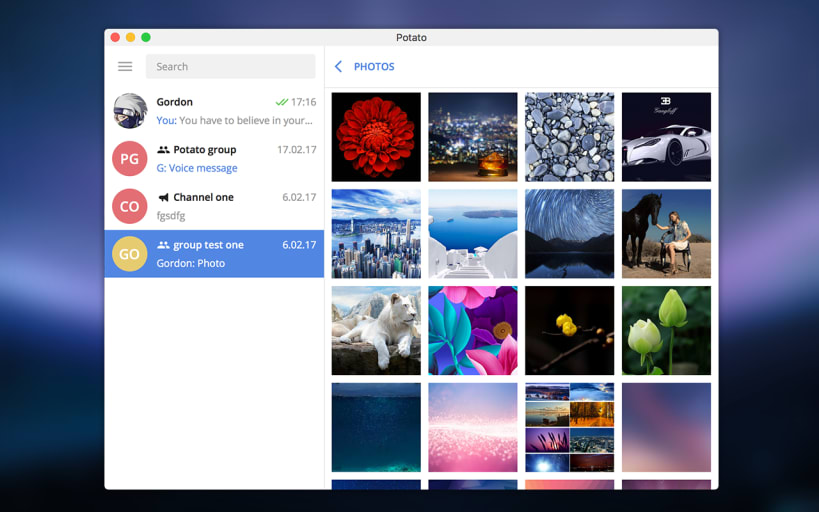The height and width of the screenshot is (512, 819).
Task: Select the group test one chat
Action: point(214,254)
